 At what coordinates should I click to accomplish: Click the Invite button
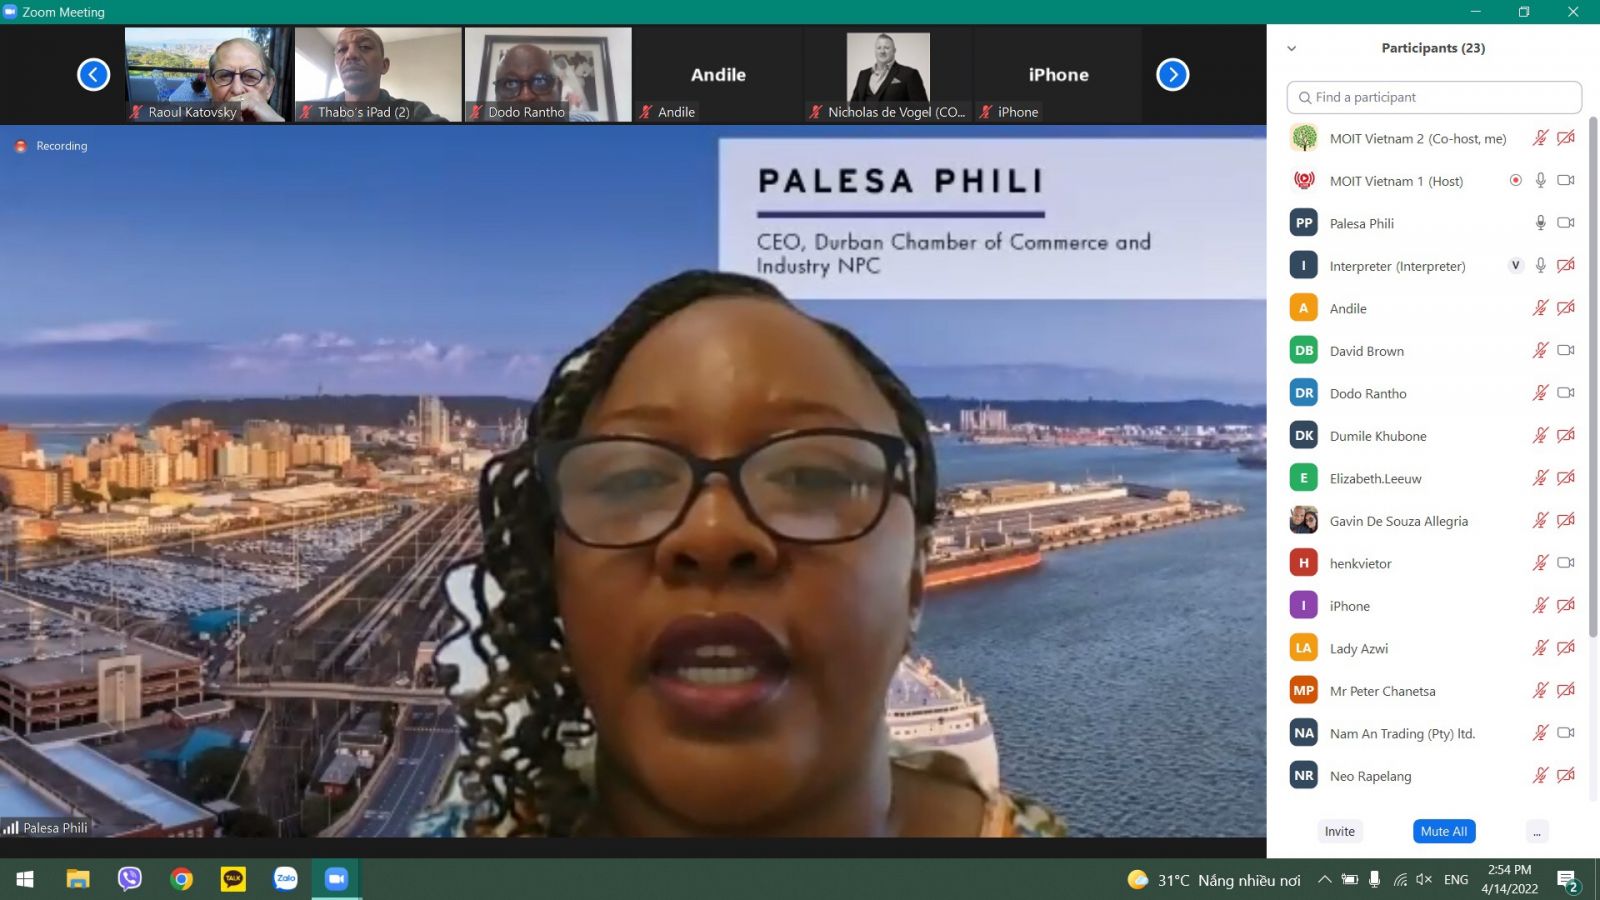[1339, 832]
